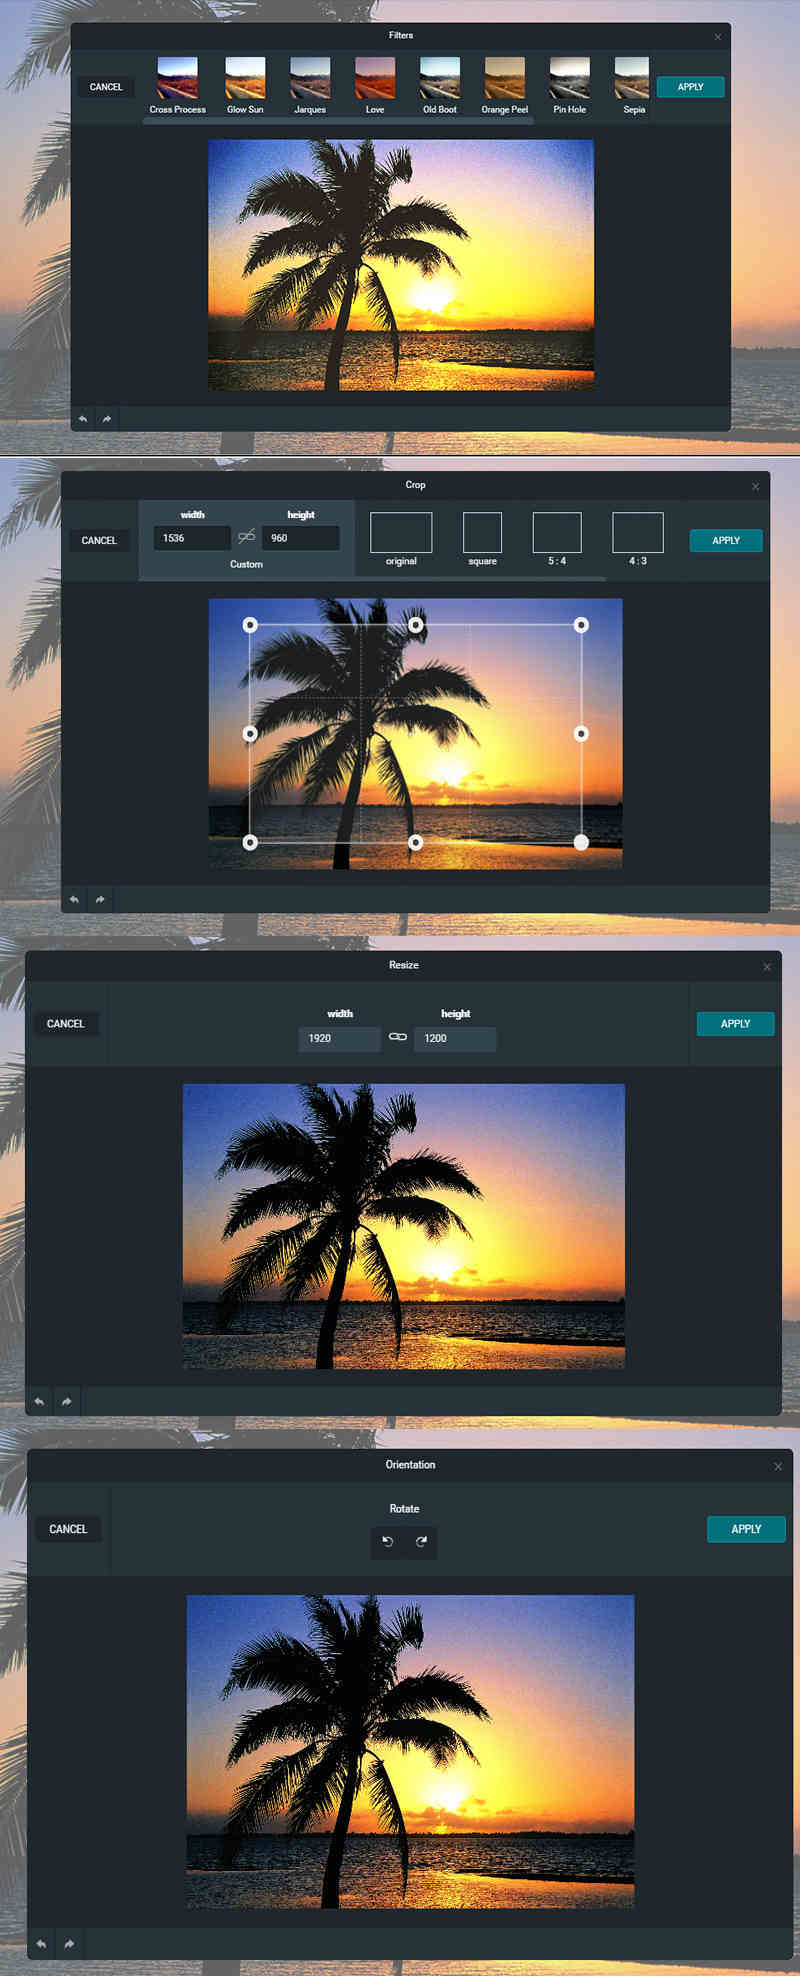Undo in the Orientation panel
Viewport: 800px width, 1986px height.
(x=42, y=1944)
